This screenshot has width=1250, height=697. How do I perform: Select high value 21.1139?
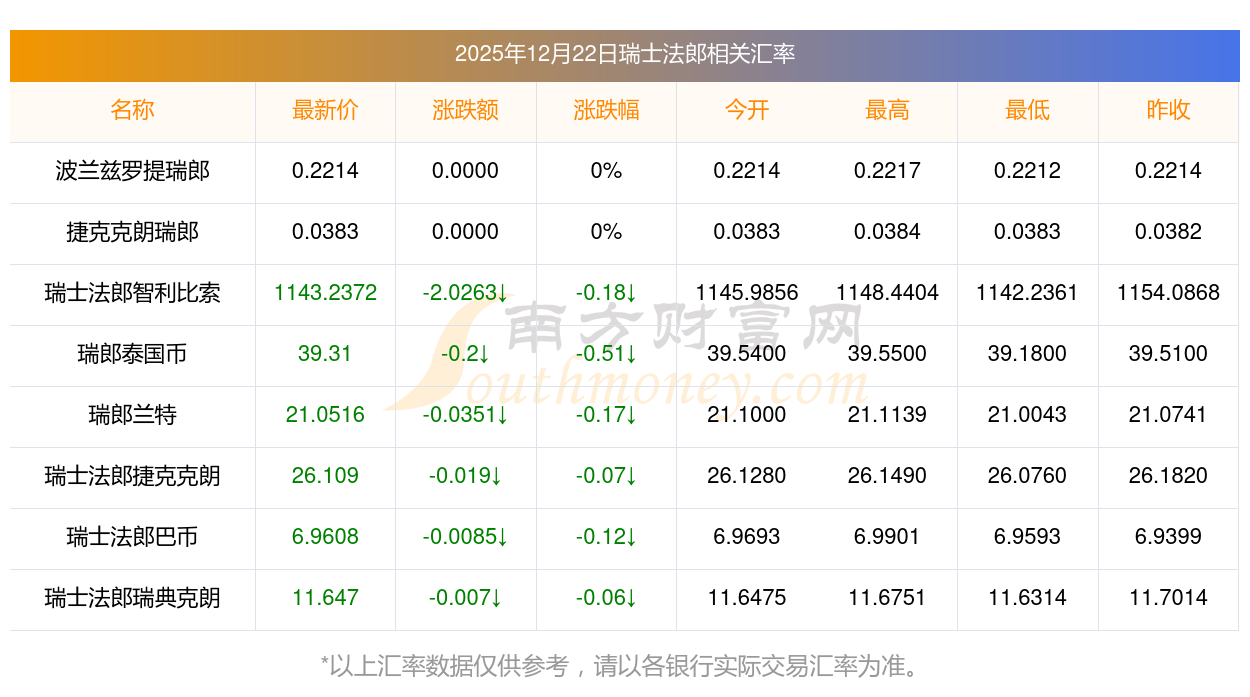(887, 415)
